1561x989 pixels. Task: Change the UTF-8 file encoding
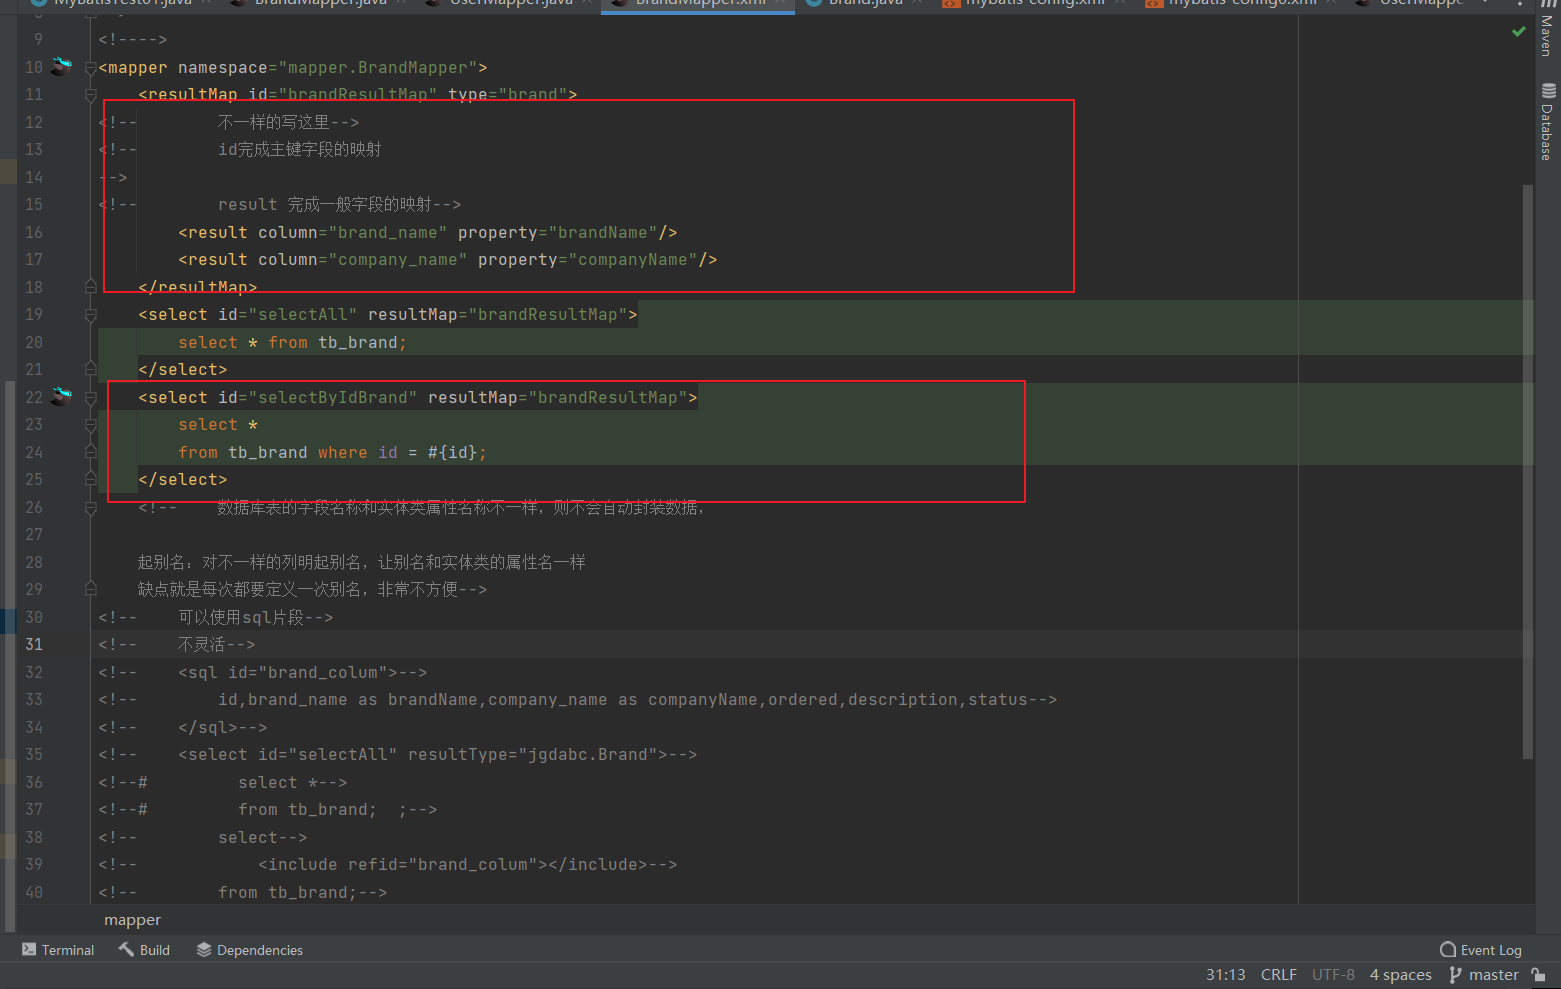1333,975
